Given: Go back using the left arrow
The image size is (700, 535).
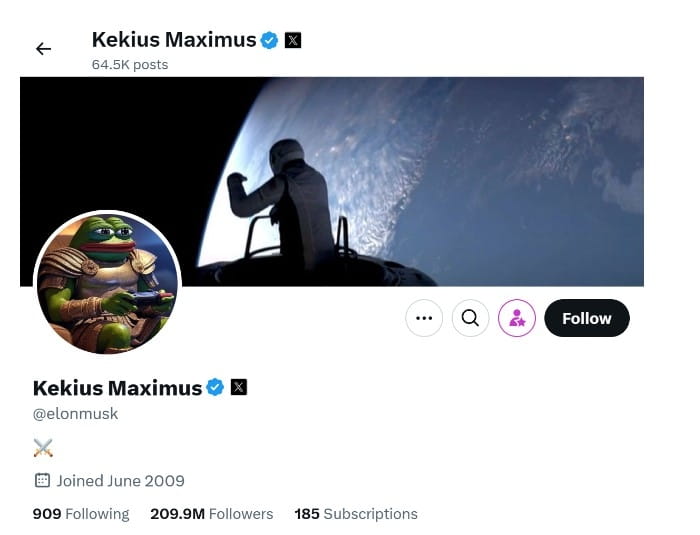Looking at the screenshot, I should click(x=43, y=49).
